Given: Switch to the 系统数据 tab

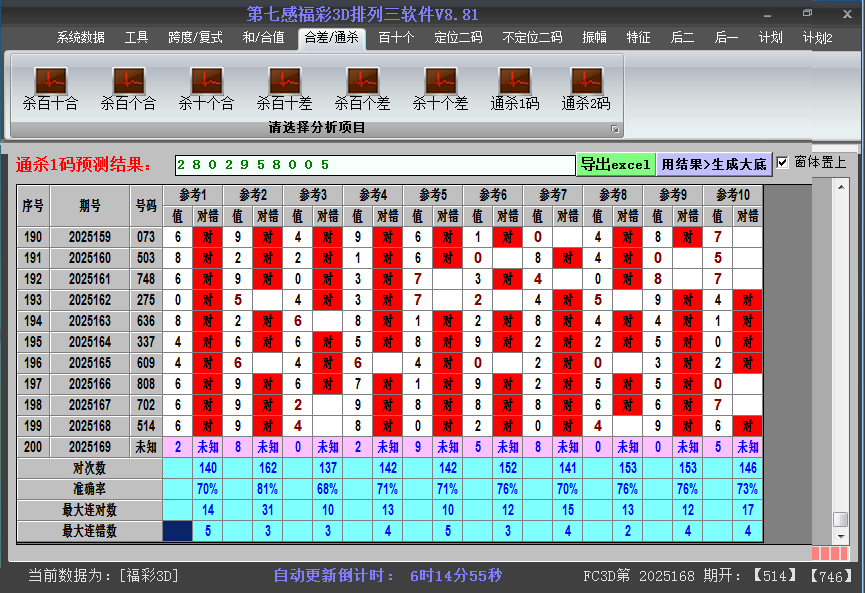Looking at the screenshot, I should [x=81, y=38].
